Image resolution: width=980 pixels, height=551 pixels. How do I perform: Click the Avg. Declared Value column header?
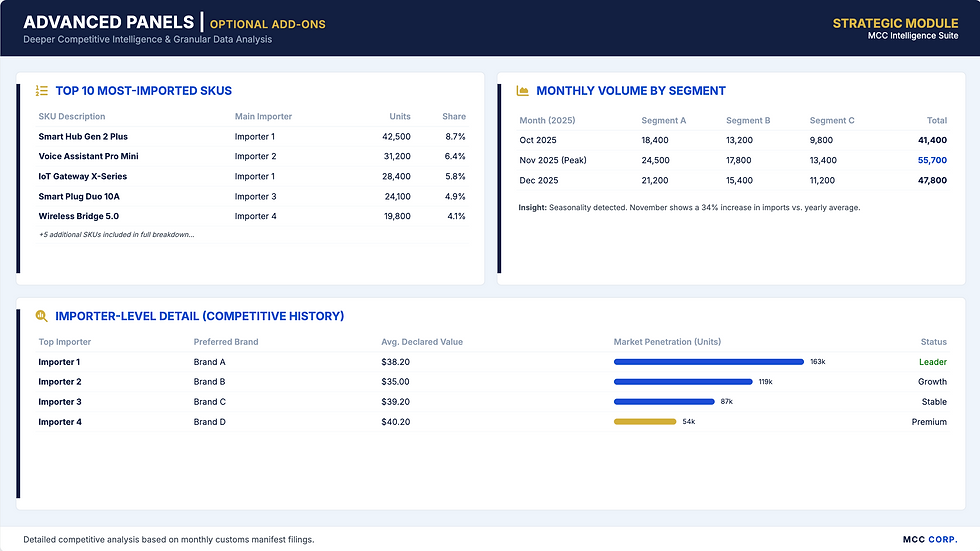point(422,342)
